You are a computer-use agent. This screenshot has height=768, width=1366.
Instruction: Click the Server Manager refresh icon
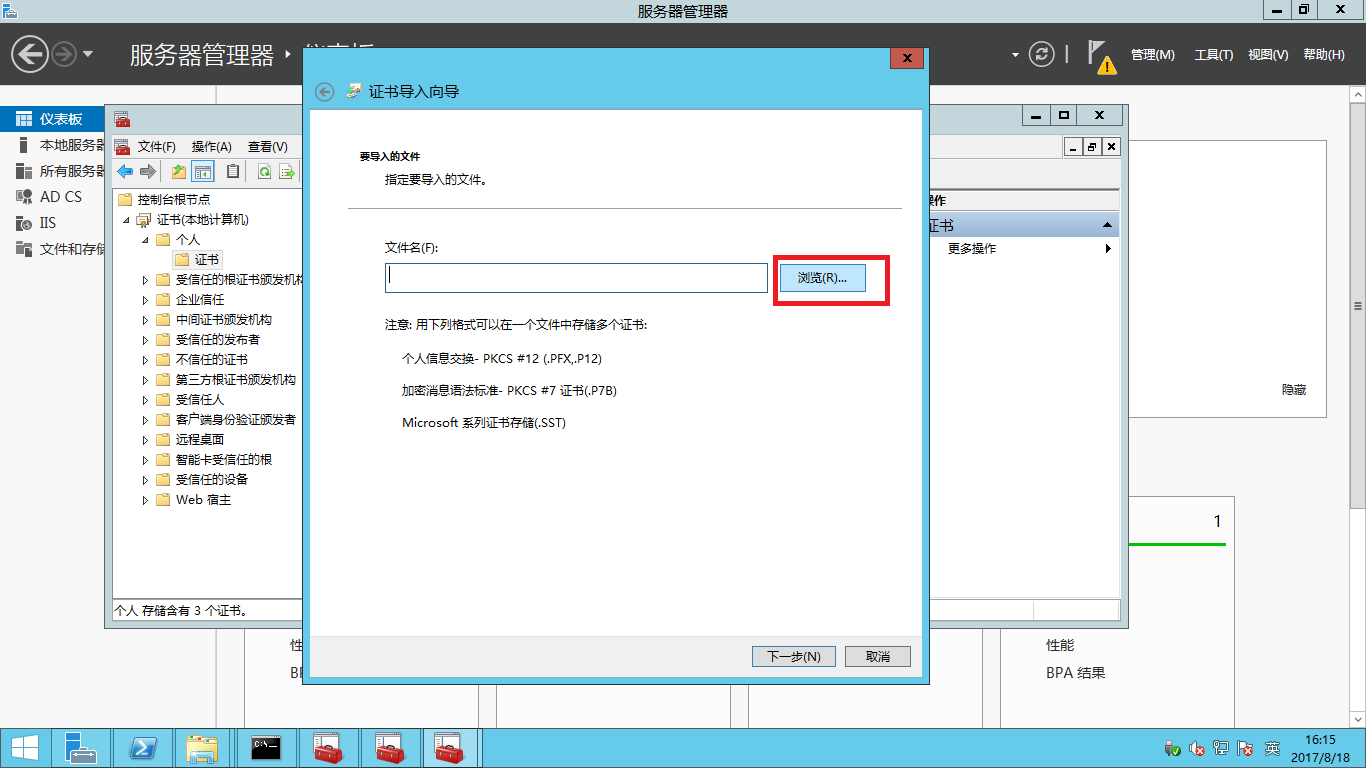[x=1042, y=54]
